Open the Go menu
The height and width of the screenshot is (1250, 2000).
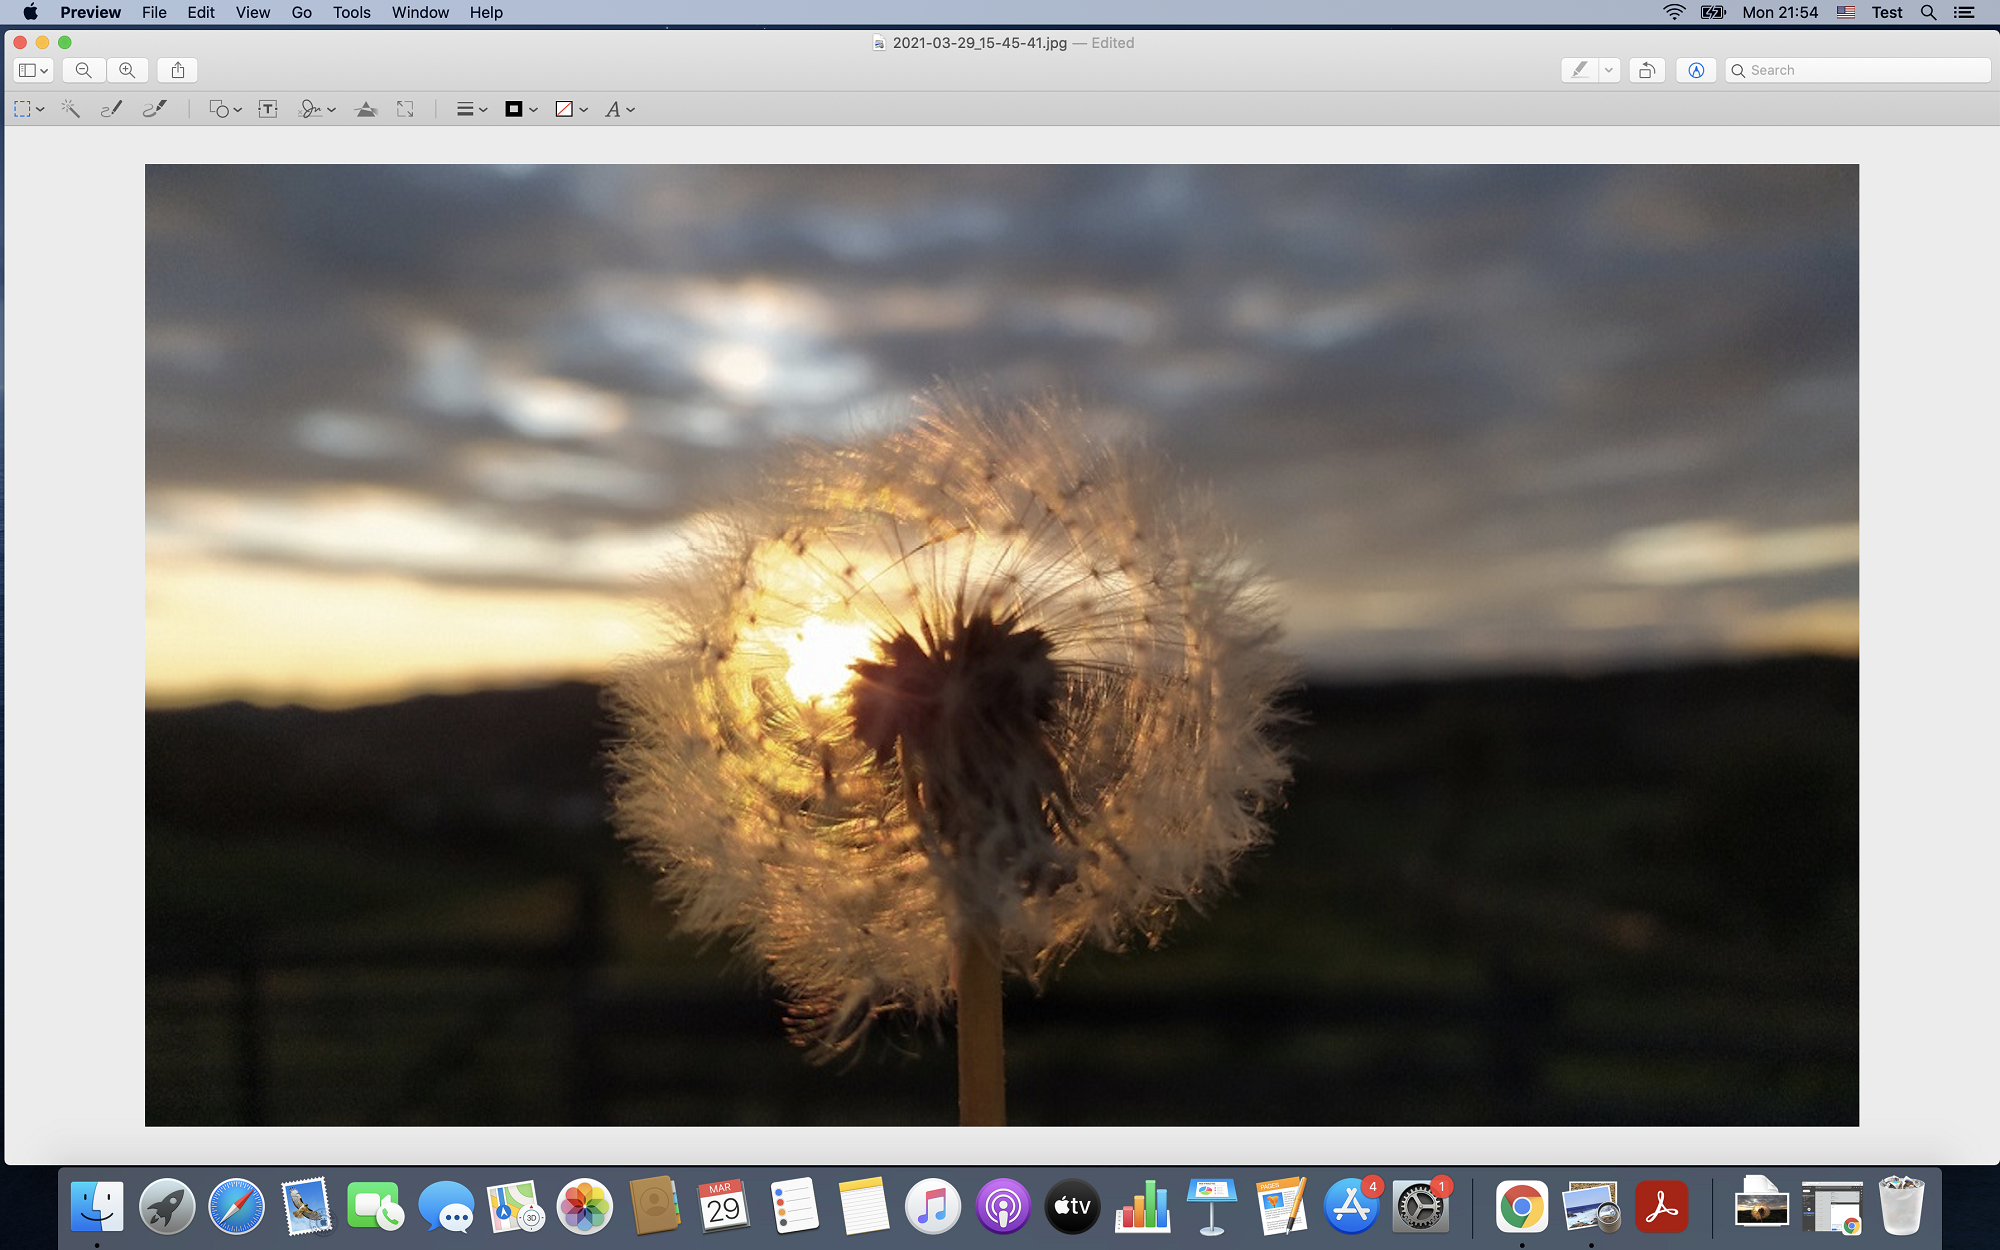coord(302,12)
